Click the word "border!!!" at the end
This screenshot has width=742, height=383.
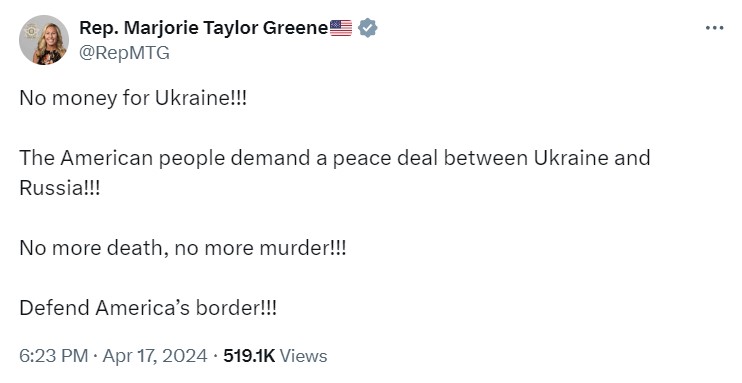coord(236,308)
